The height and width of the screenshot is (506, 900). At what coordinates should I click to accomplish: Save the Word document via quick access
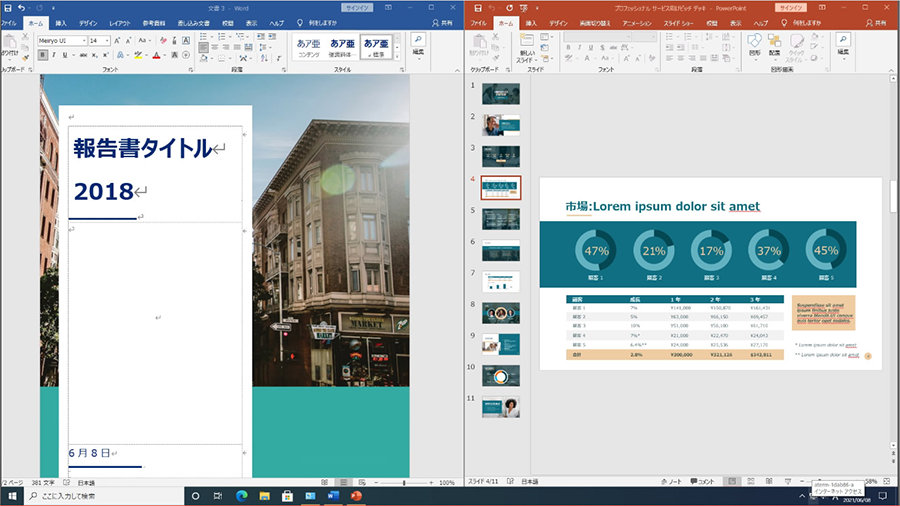[7, 8]
